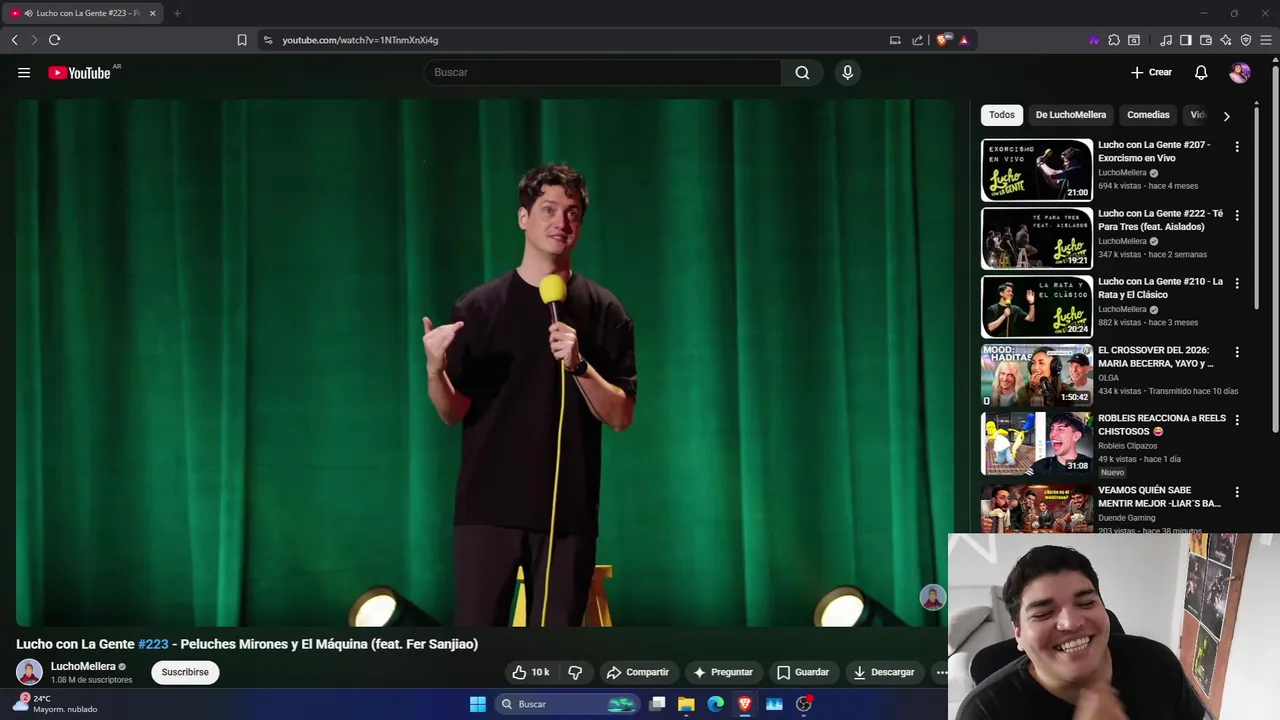Open options menu for #207 Exorcismo en Vivo
This screenshot has width=1280, height=720.
point(1237,147)
